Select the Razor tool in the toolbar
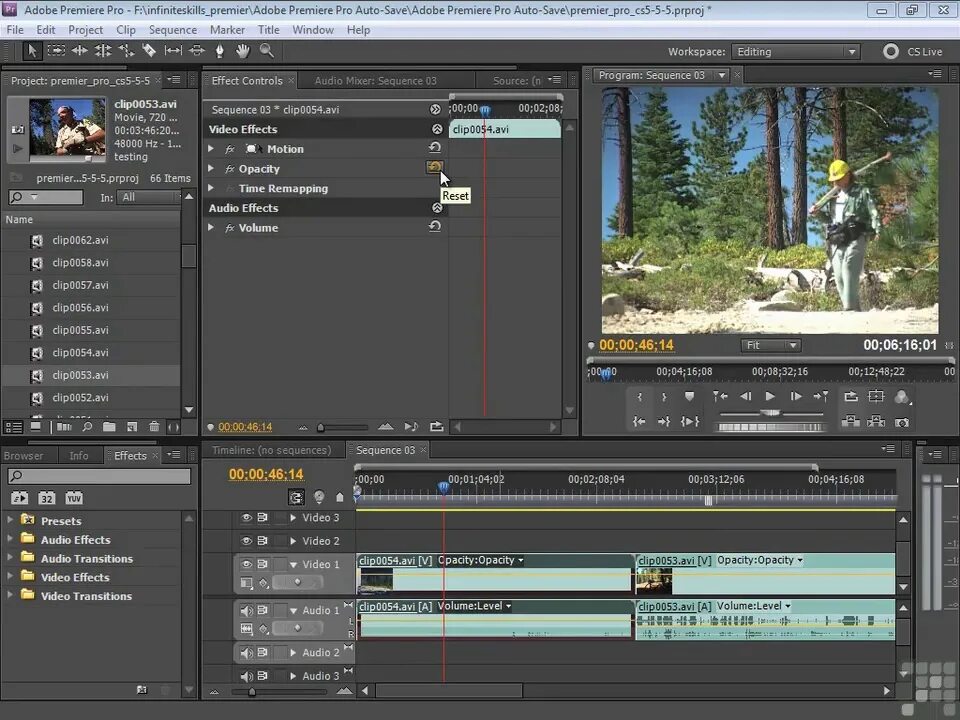 (149, 51)
